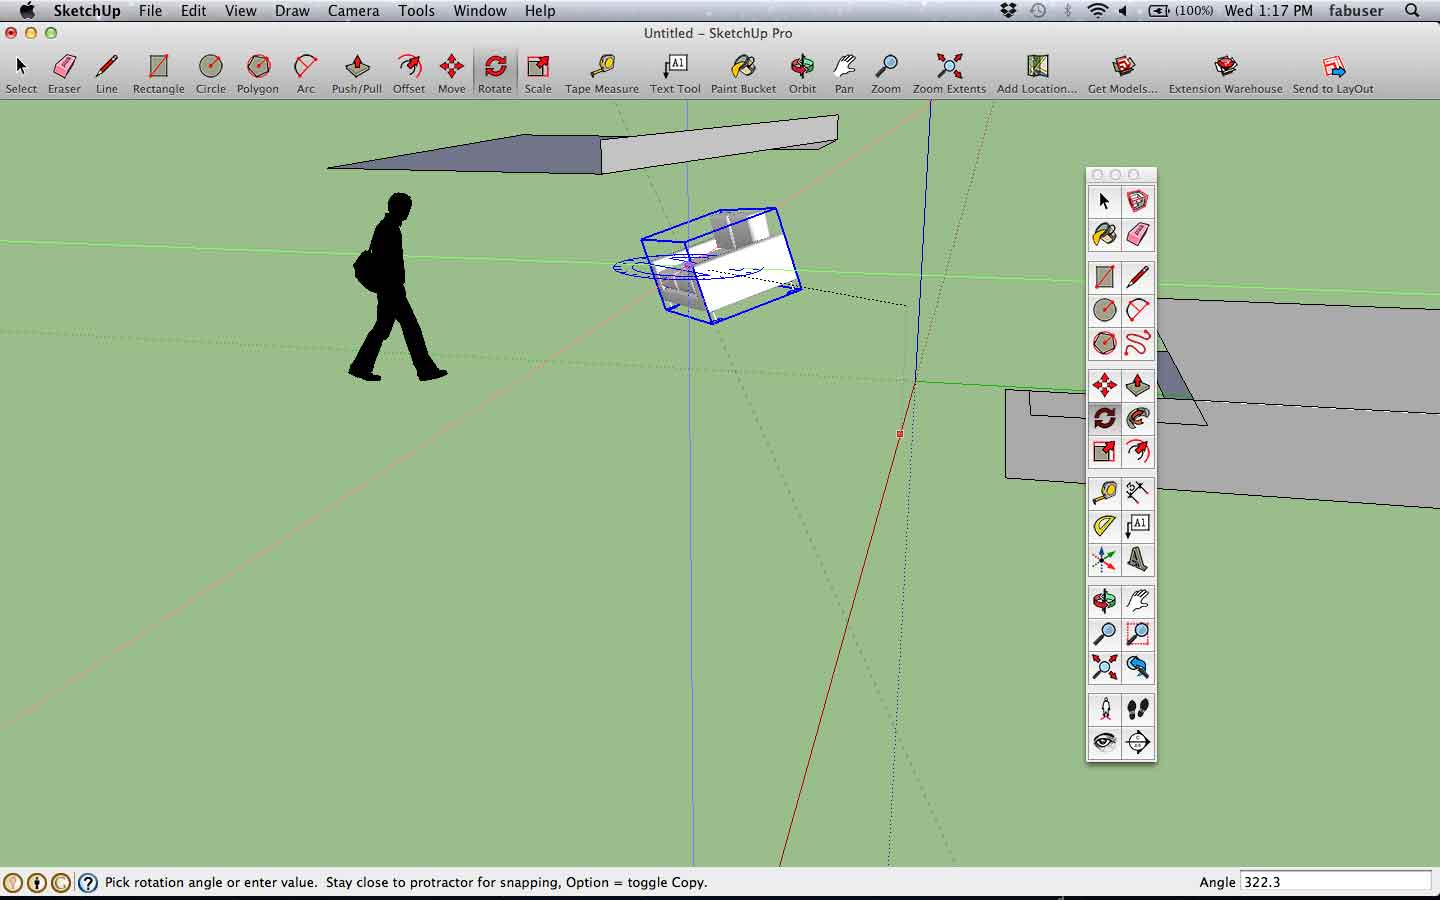Open Spotlight search from the menu bar
1440x900 pixels.
1410,11
